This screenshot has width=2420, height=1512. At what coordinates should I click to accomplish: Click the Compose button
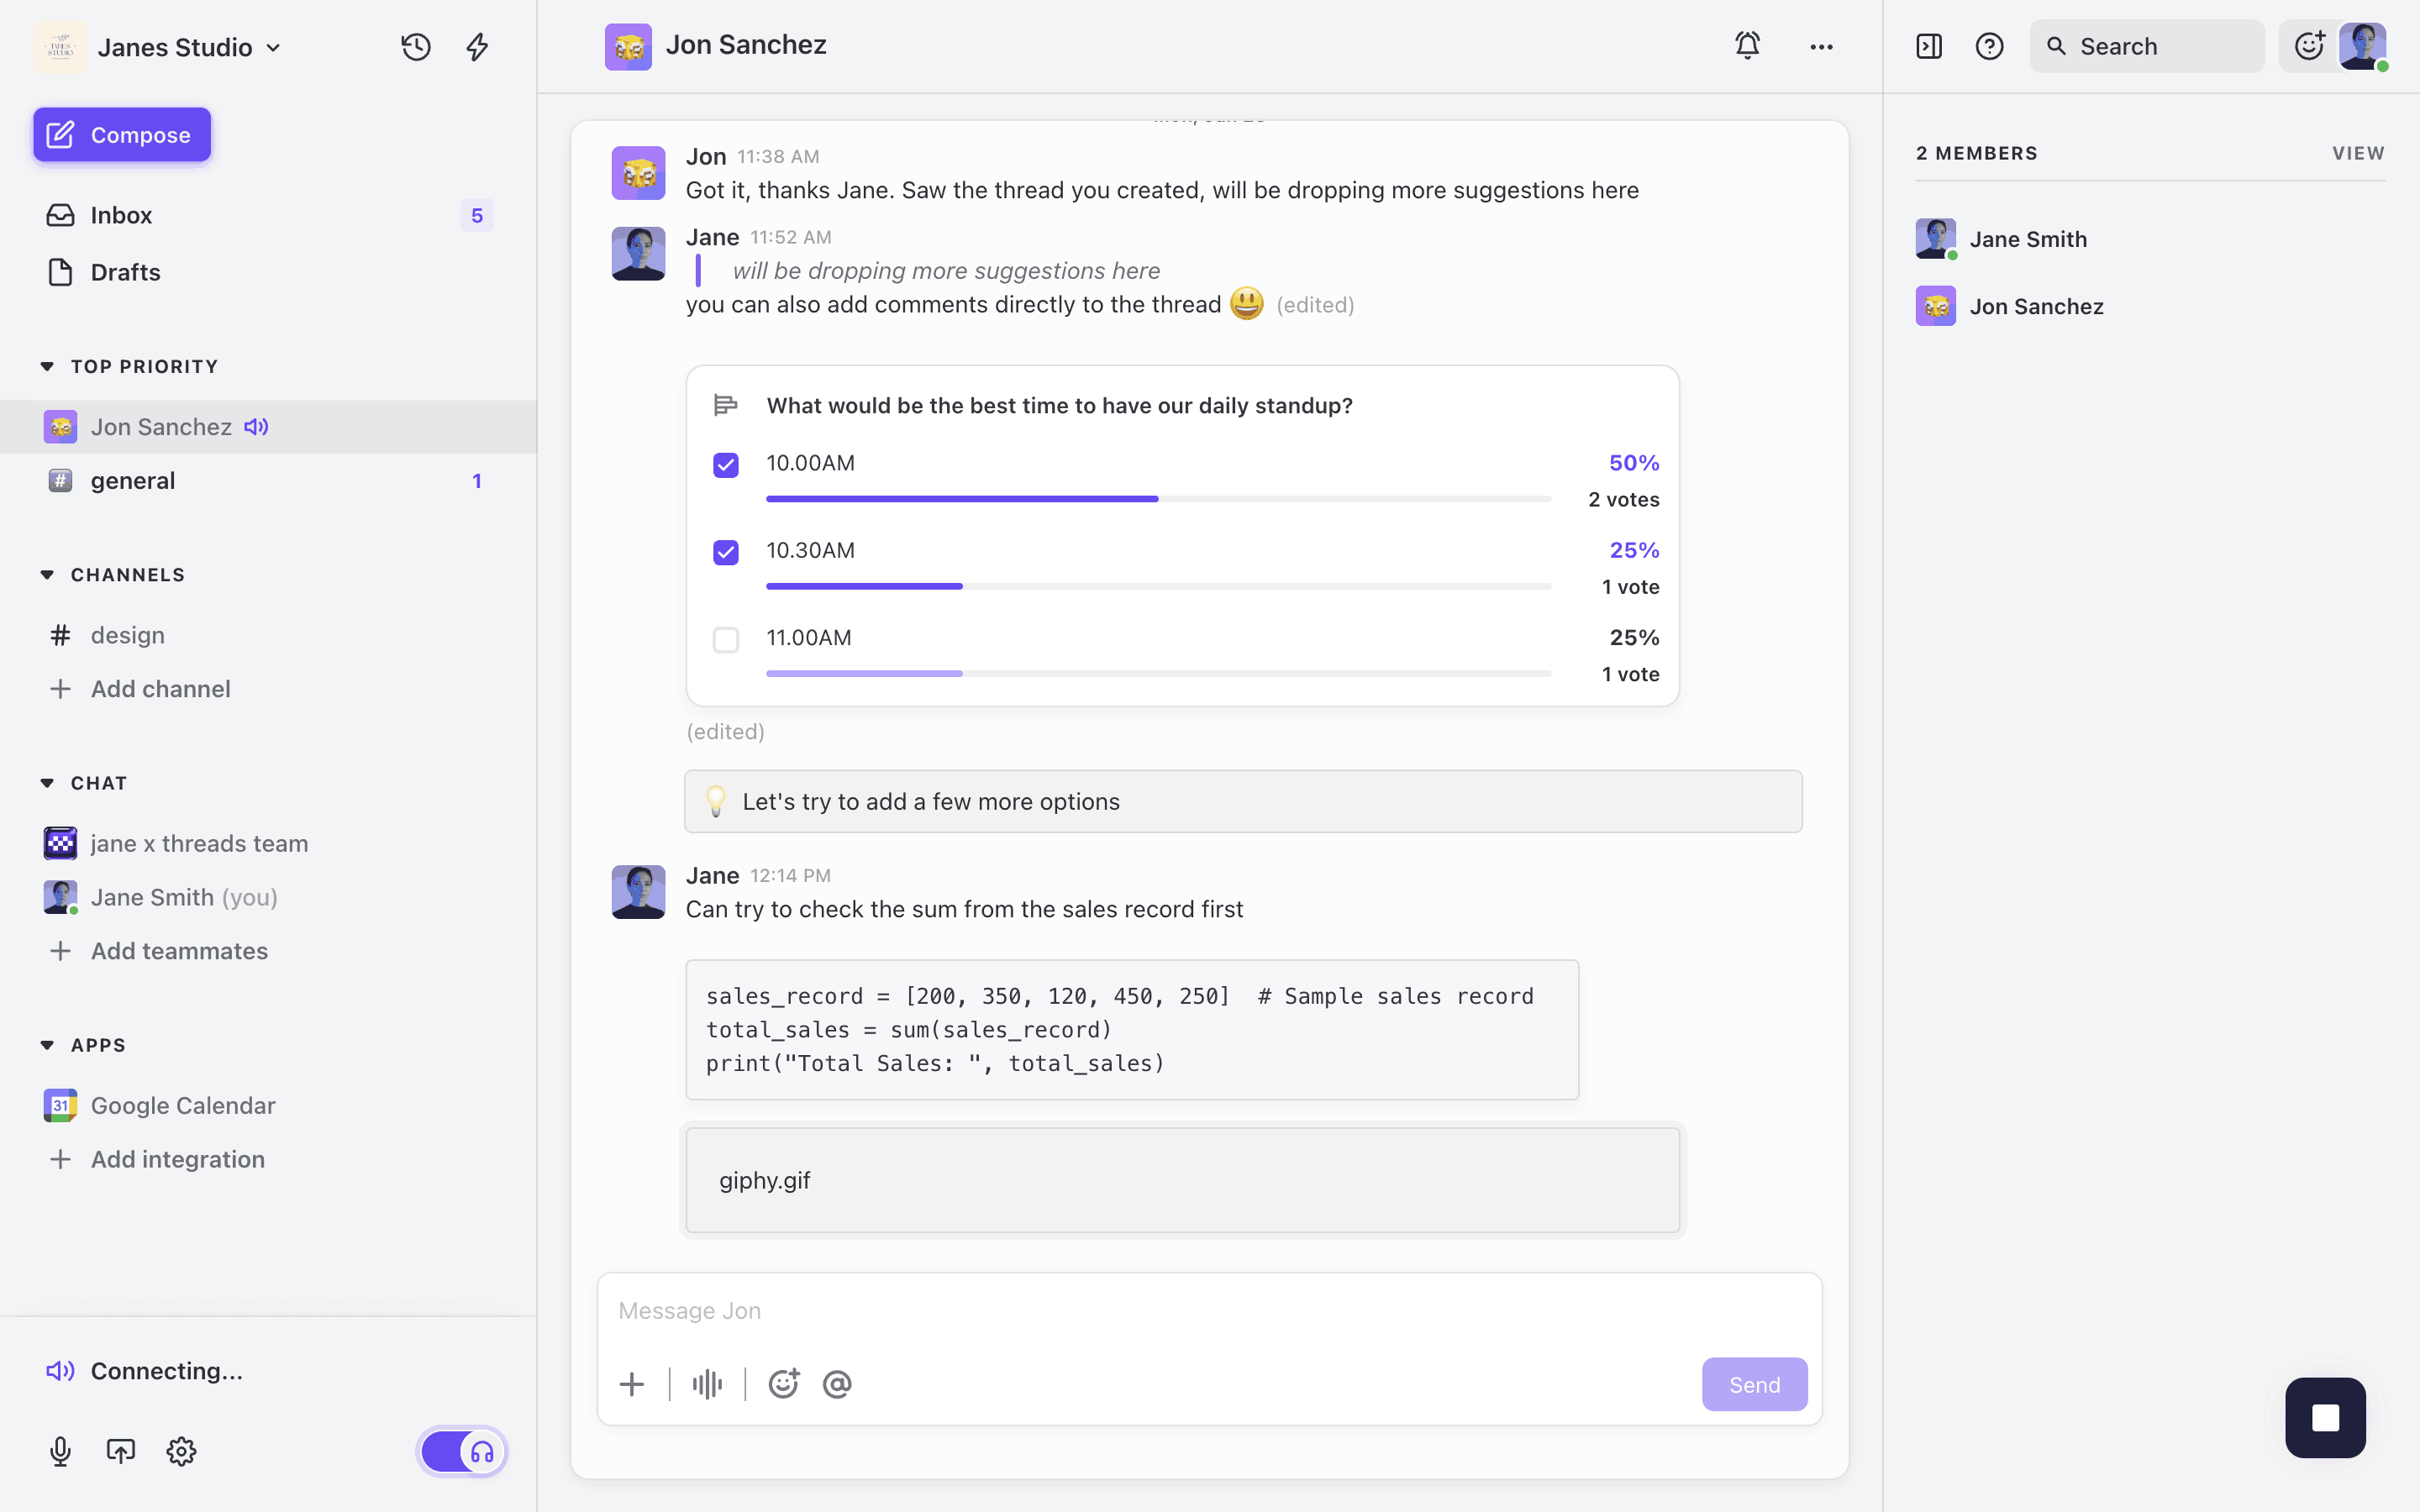(122, 135)
